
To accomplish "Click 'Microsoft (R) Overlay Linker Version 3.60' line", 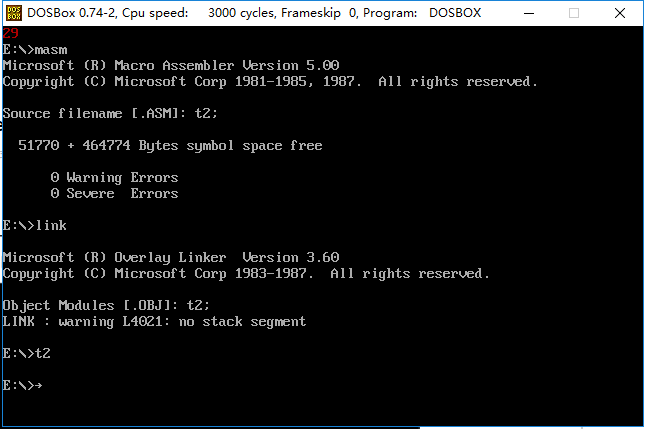I will click(171, 258).
